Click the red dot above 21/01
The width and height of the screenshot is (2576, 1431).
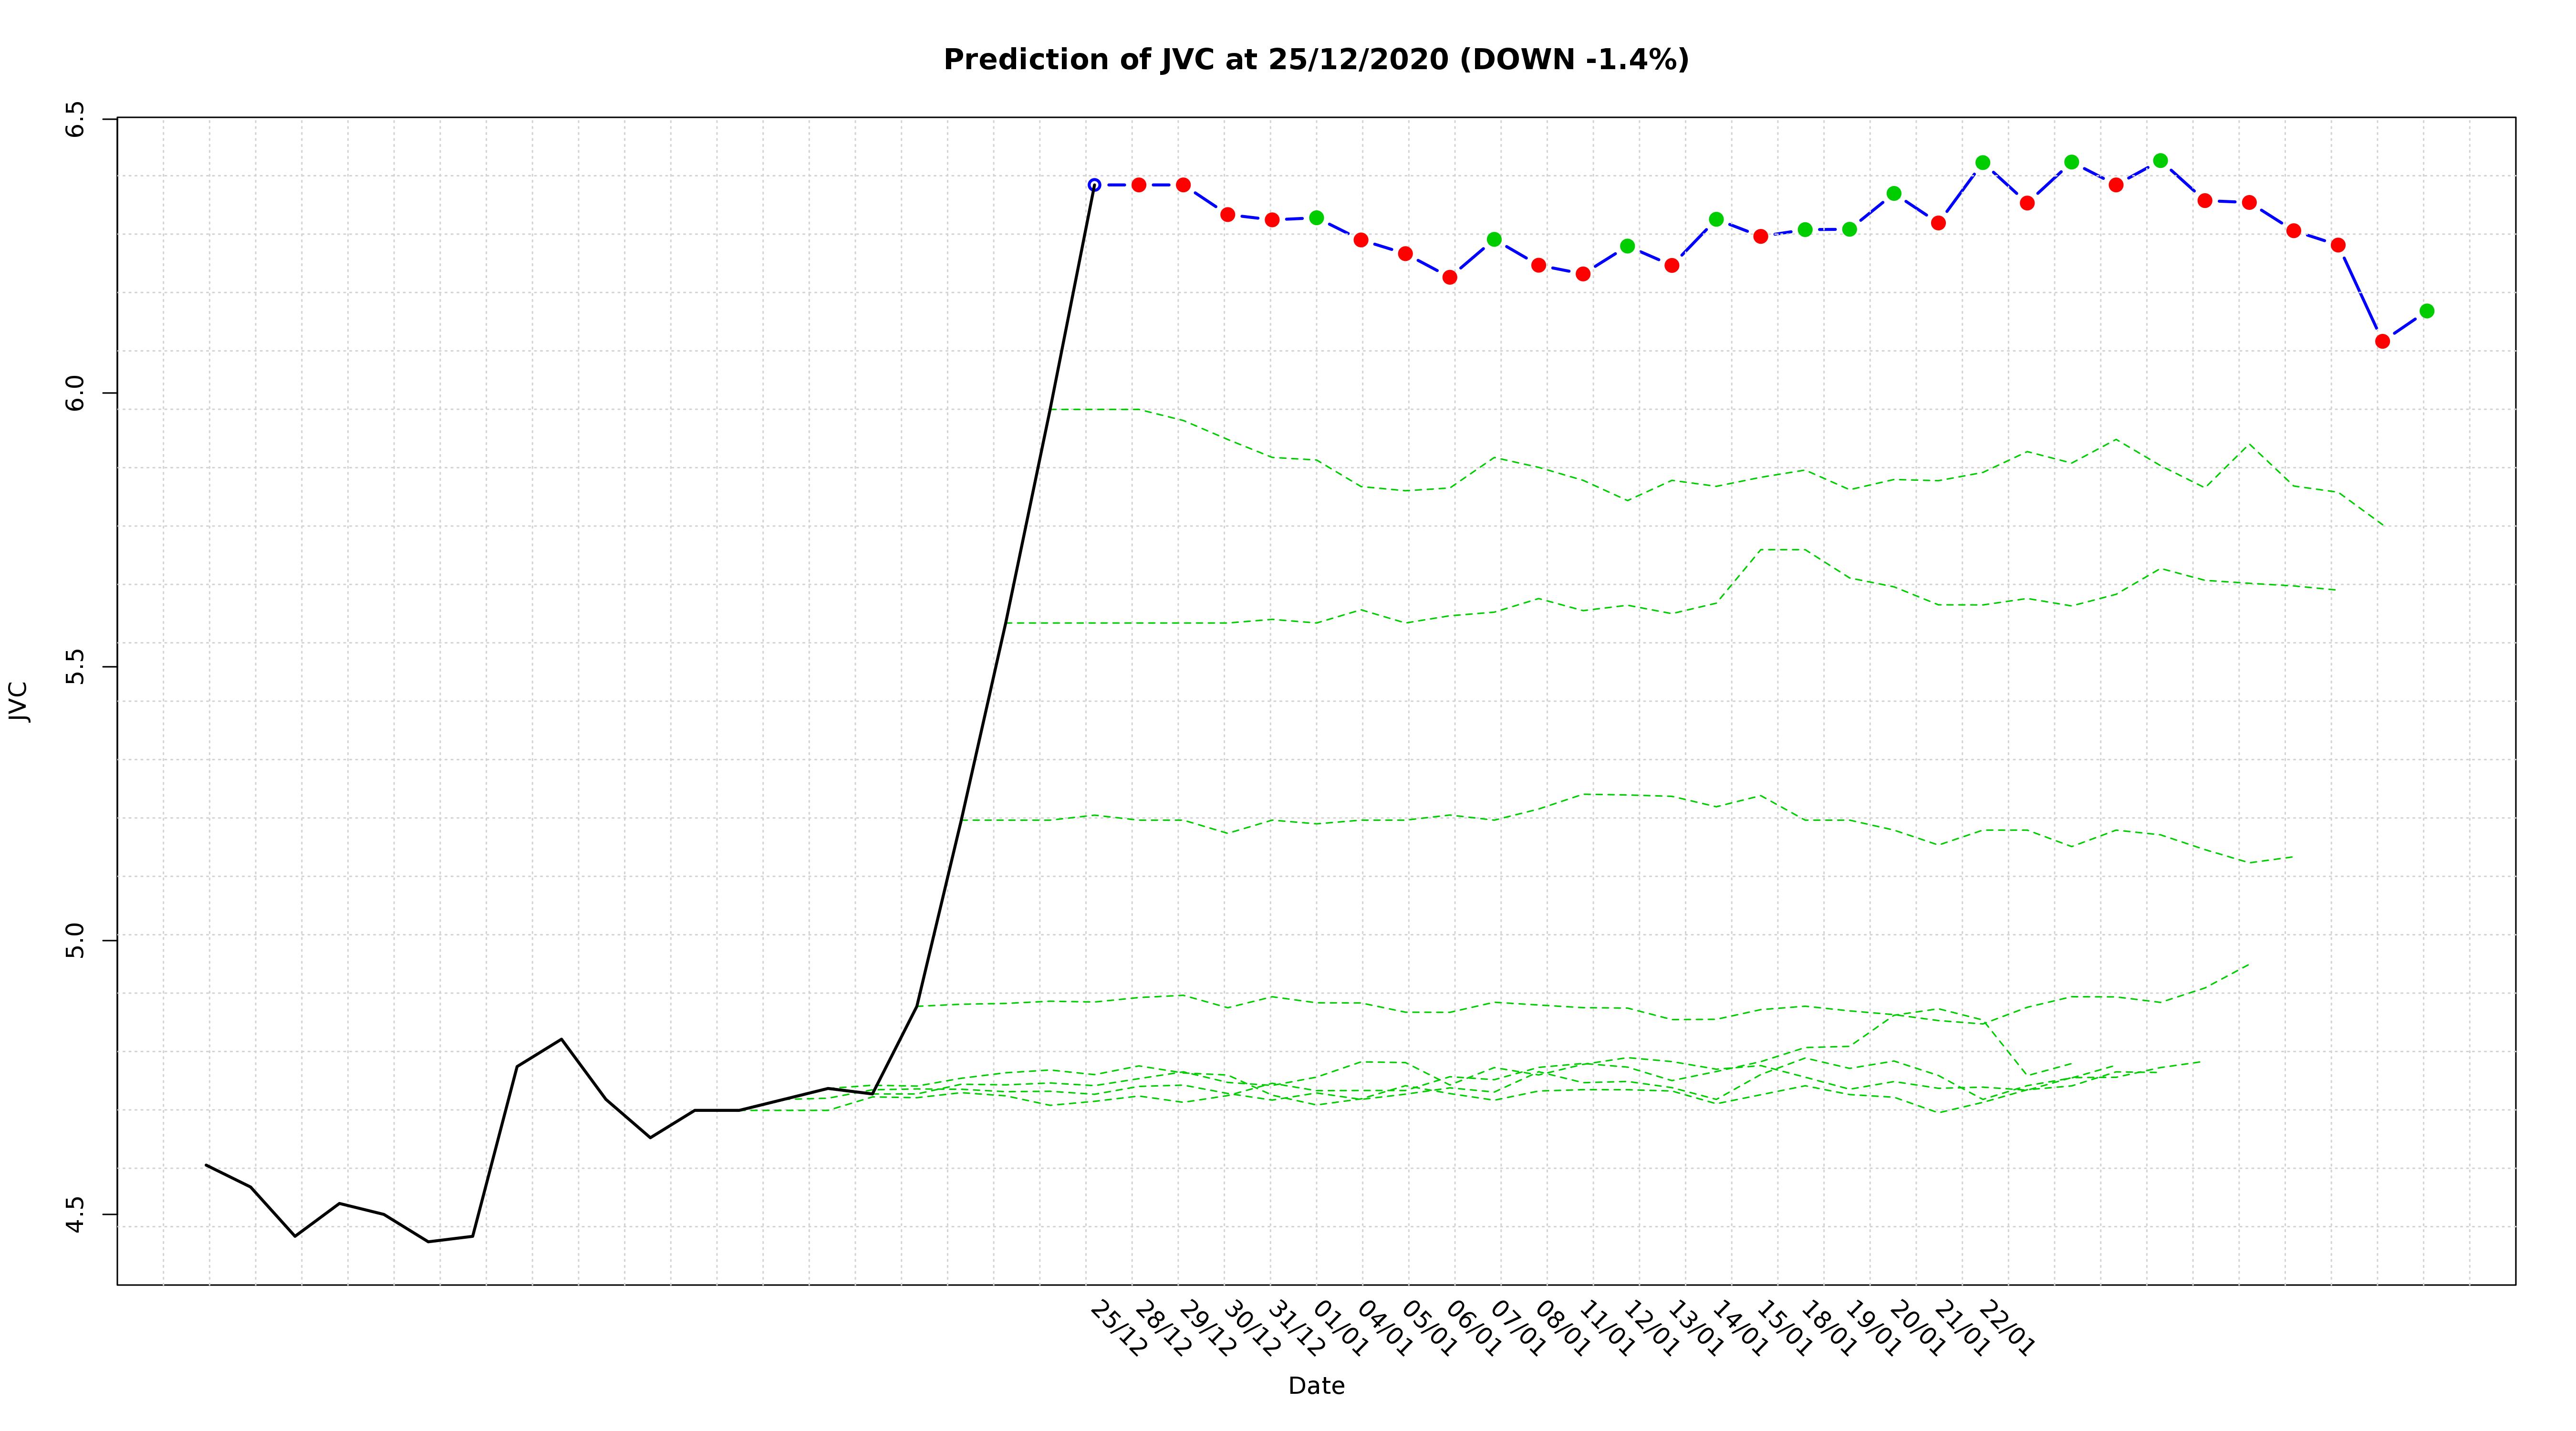1938,223
